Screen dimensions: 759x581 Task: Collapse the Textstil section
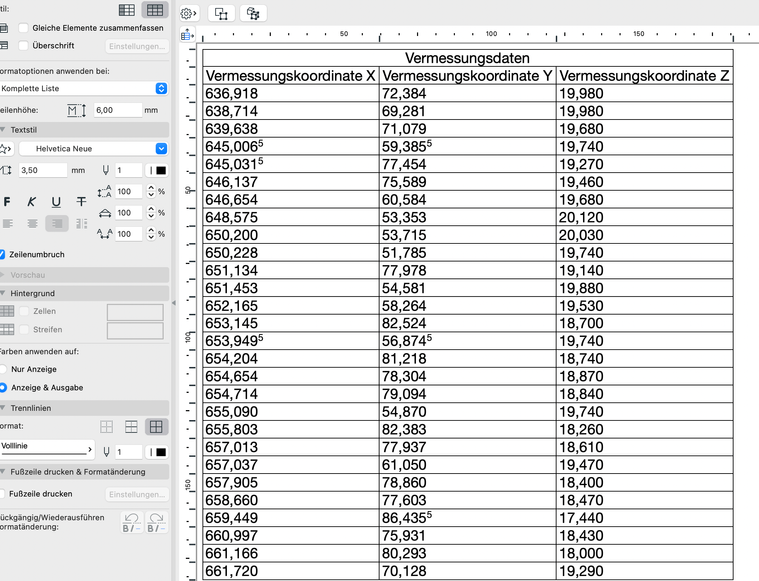click(x=3, y=130)
